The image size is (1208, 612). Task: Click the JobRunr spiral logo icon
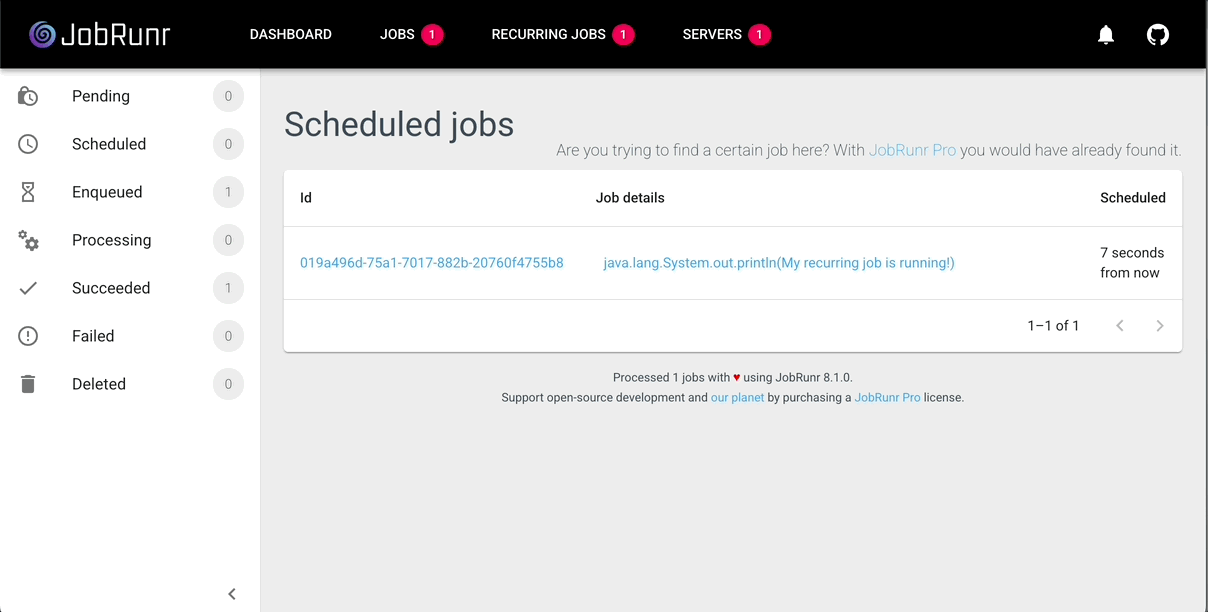click(x=42, y=35)
